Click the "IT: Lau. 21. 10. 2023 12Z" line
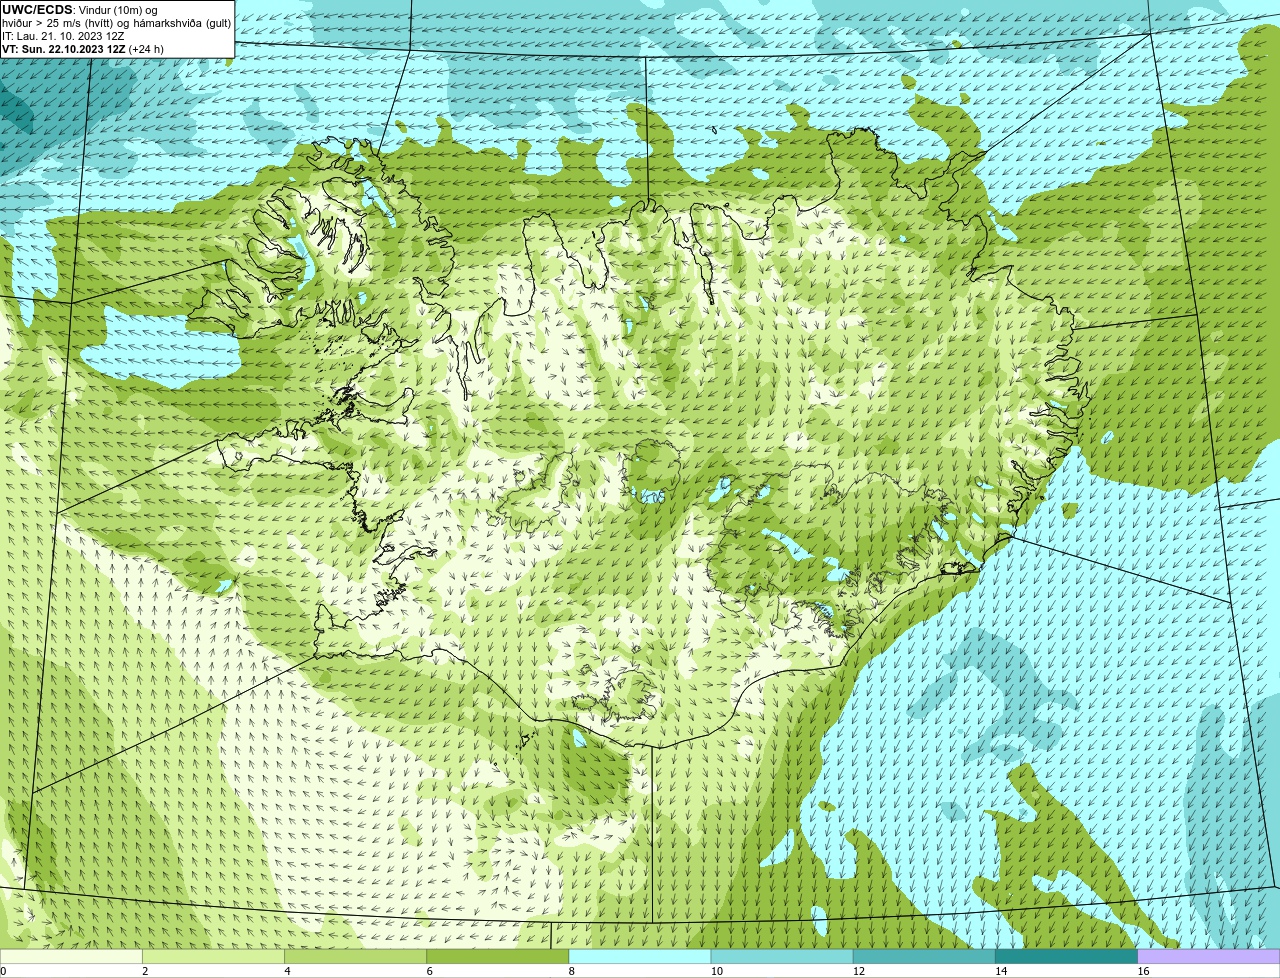The height and width of the screenshot is (978, 1280). click(63, 35)
